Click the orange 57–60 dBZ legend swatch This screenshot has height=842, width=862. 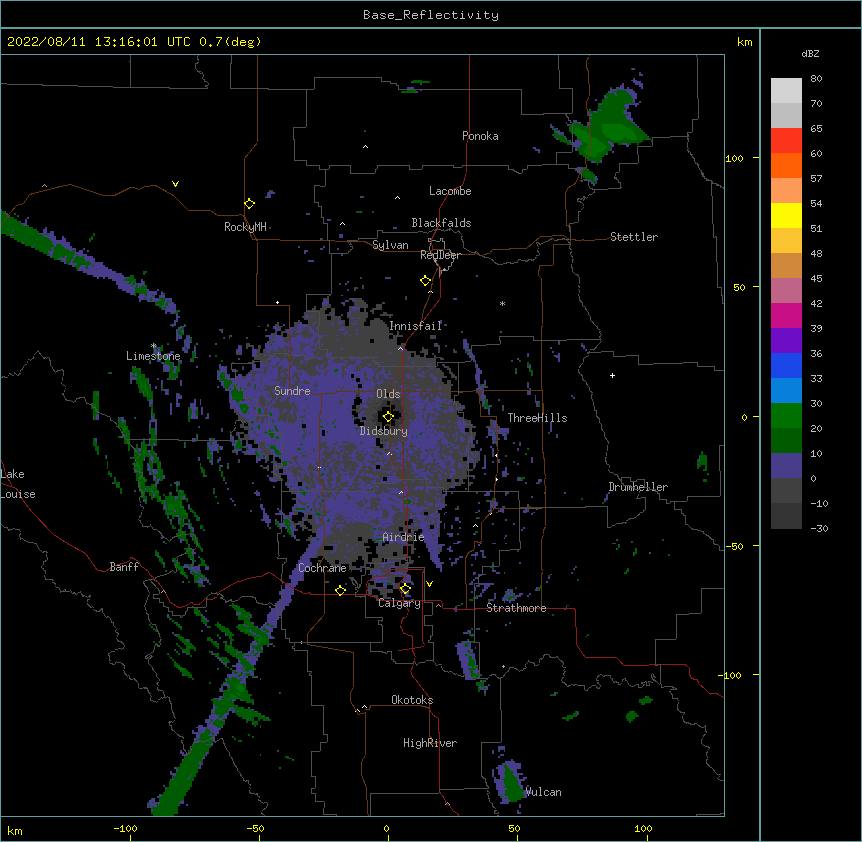tap(786, 165)
